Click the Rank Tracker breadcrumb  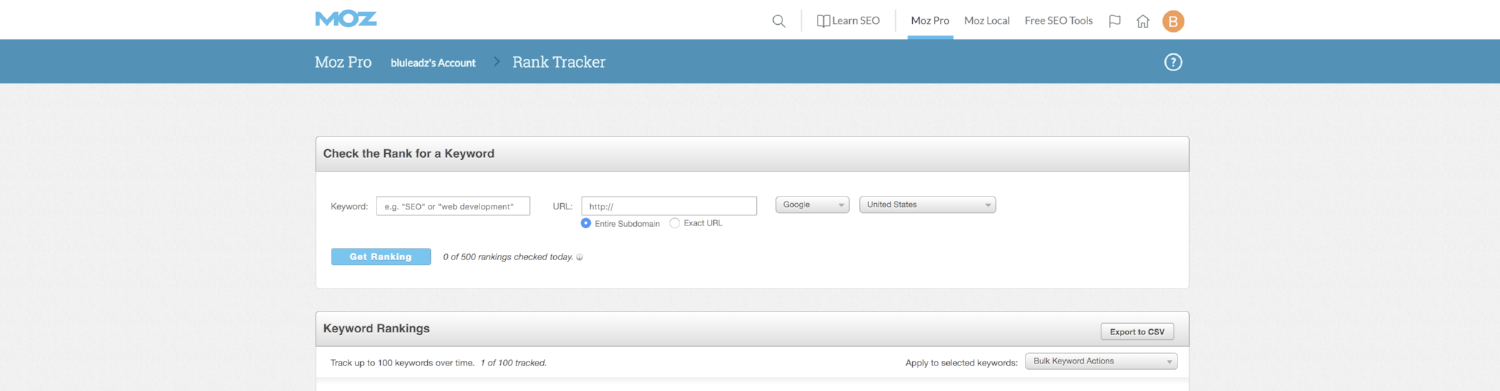click(x=559, y=62)
